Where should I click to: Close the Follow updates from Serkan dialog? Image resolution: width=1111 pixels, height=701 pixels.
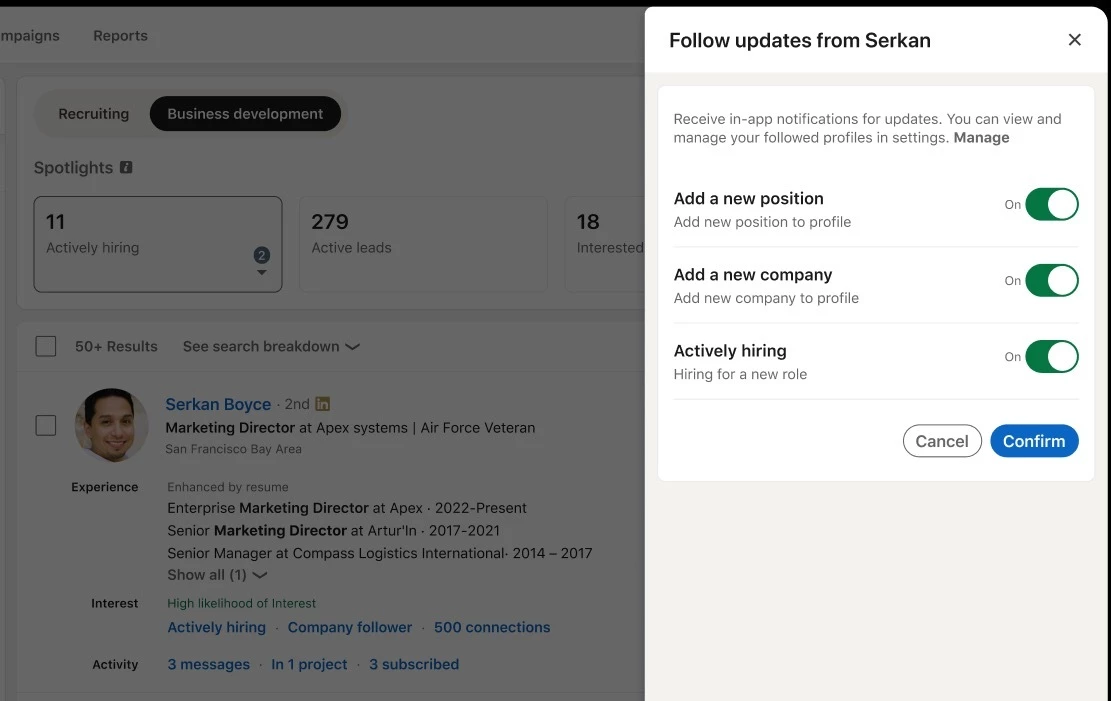pos(1074,39)
